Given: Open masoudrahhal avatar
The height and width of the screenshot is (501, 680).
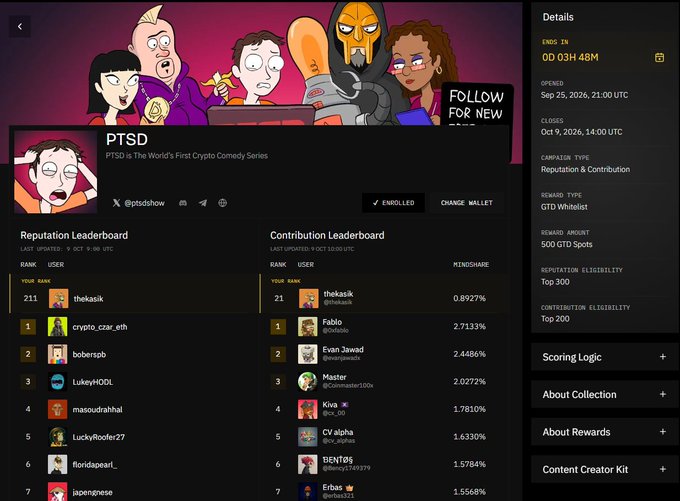Looking at the screenshot, I should (x=58, y=409).
